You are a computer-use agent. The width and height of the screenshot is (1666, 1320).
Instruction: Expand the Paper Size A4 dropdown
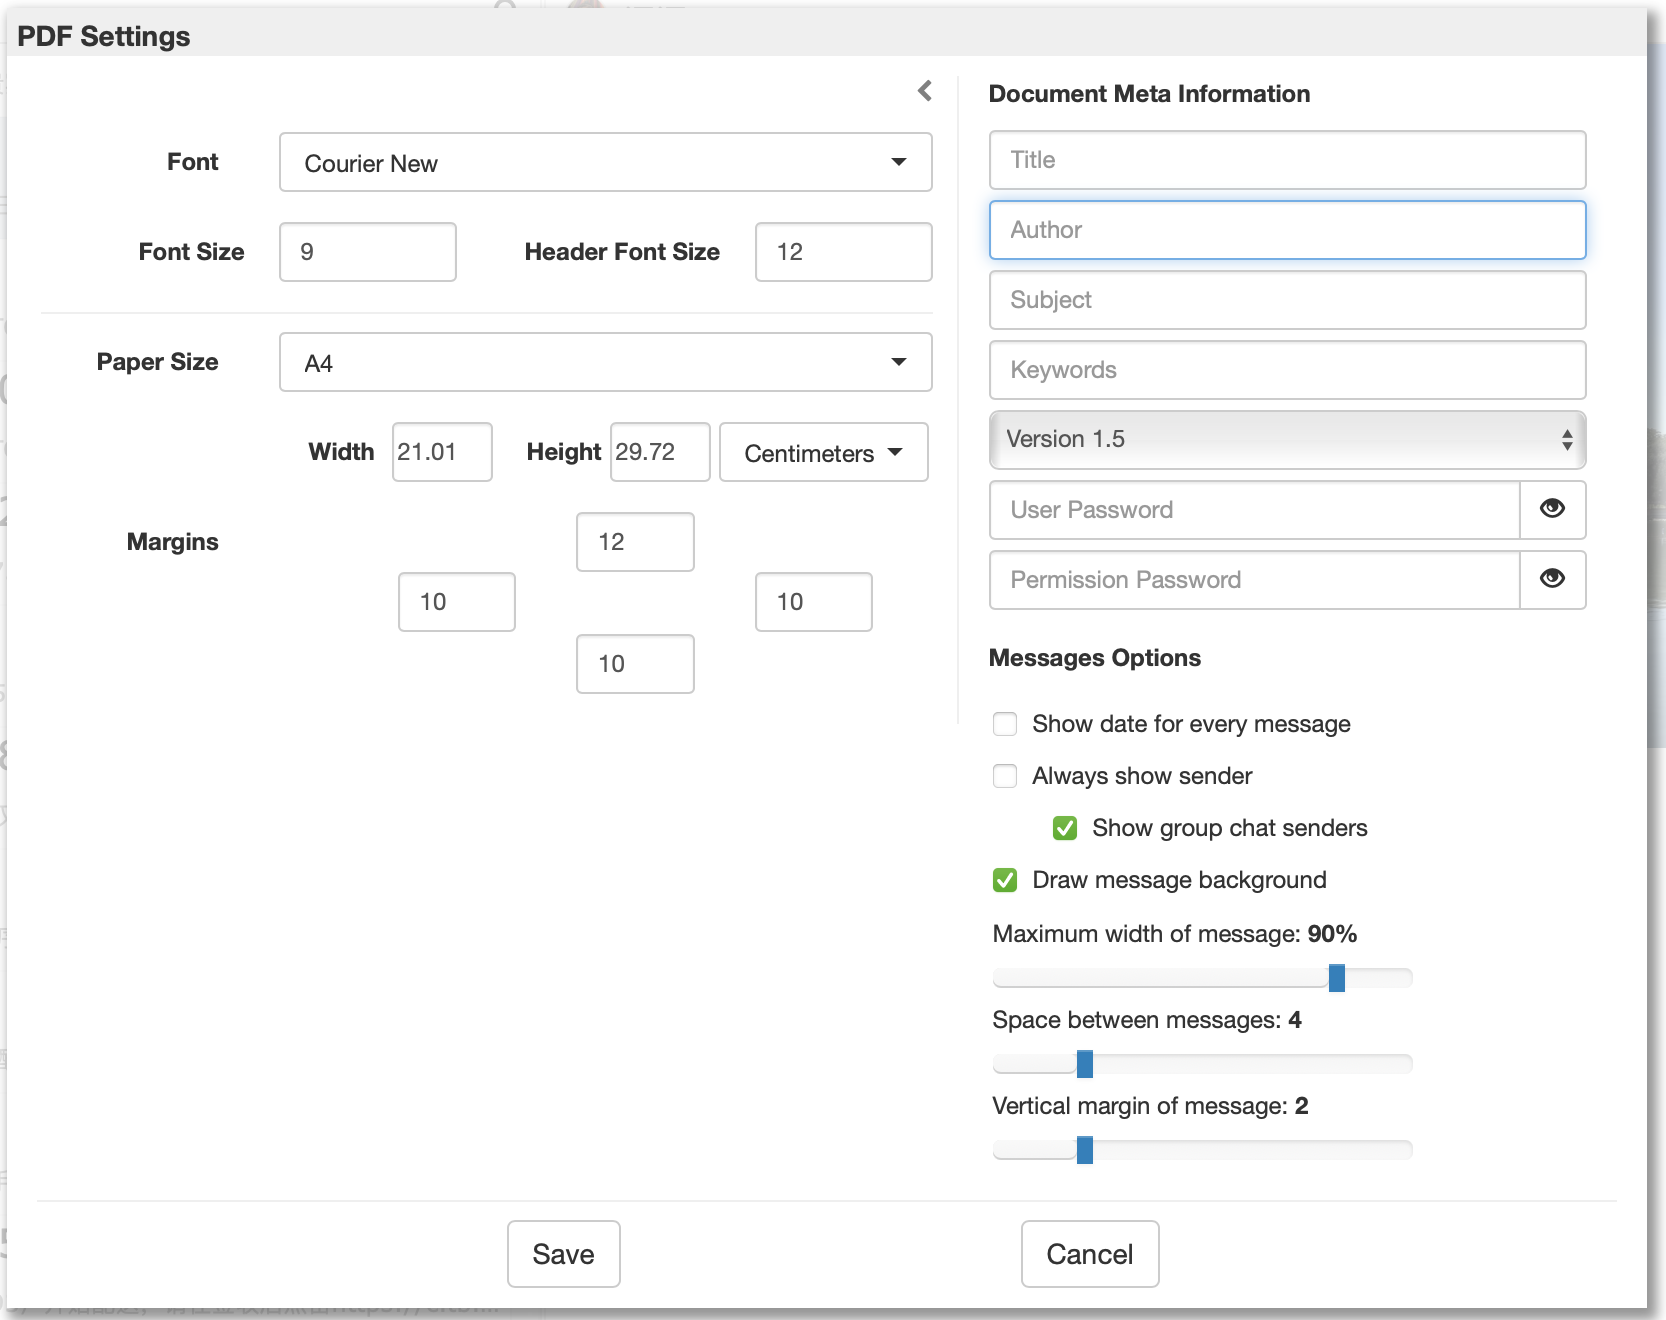click(605, 362)
